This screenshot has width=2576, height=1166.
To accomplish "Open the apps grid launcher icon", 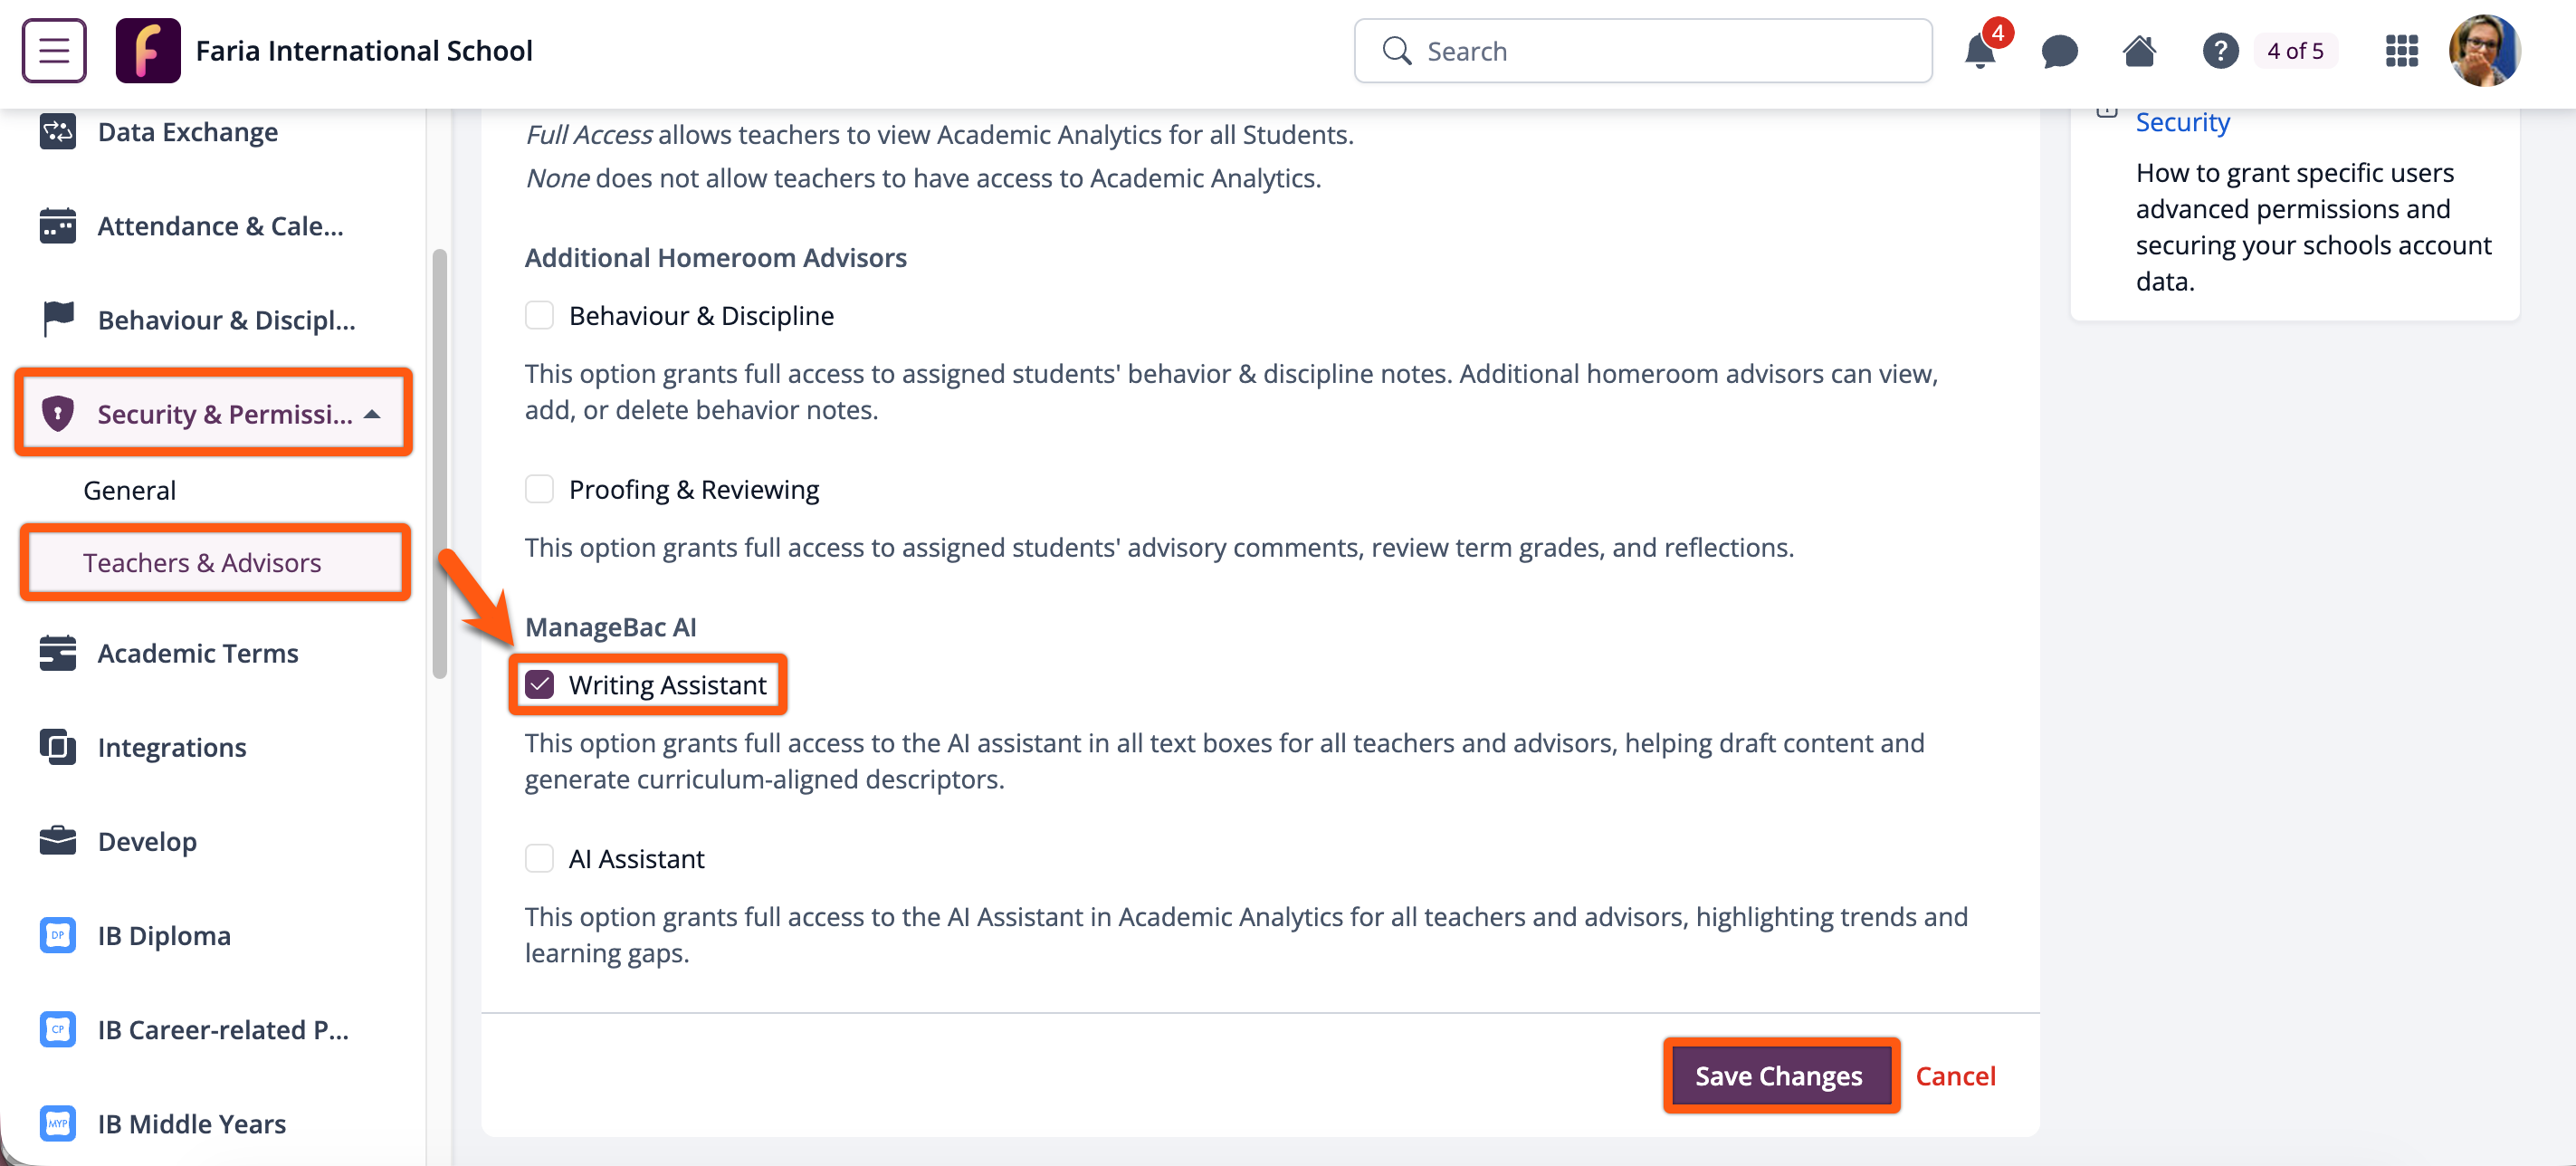I will 2401,51.
